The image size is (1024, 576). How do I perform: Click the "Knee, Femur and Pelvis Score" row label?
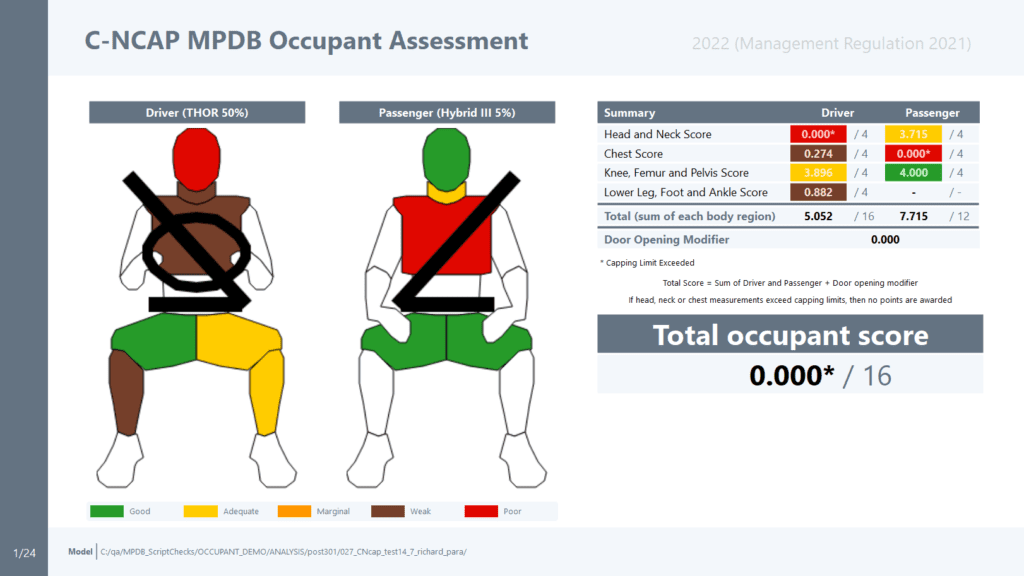click(677, 172)
